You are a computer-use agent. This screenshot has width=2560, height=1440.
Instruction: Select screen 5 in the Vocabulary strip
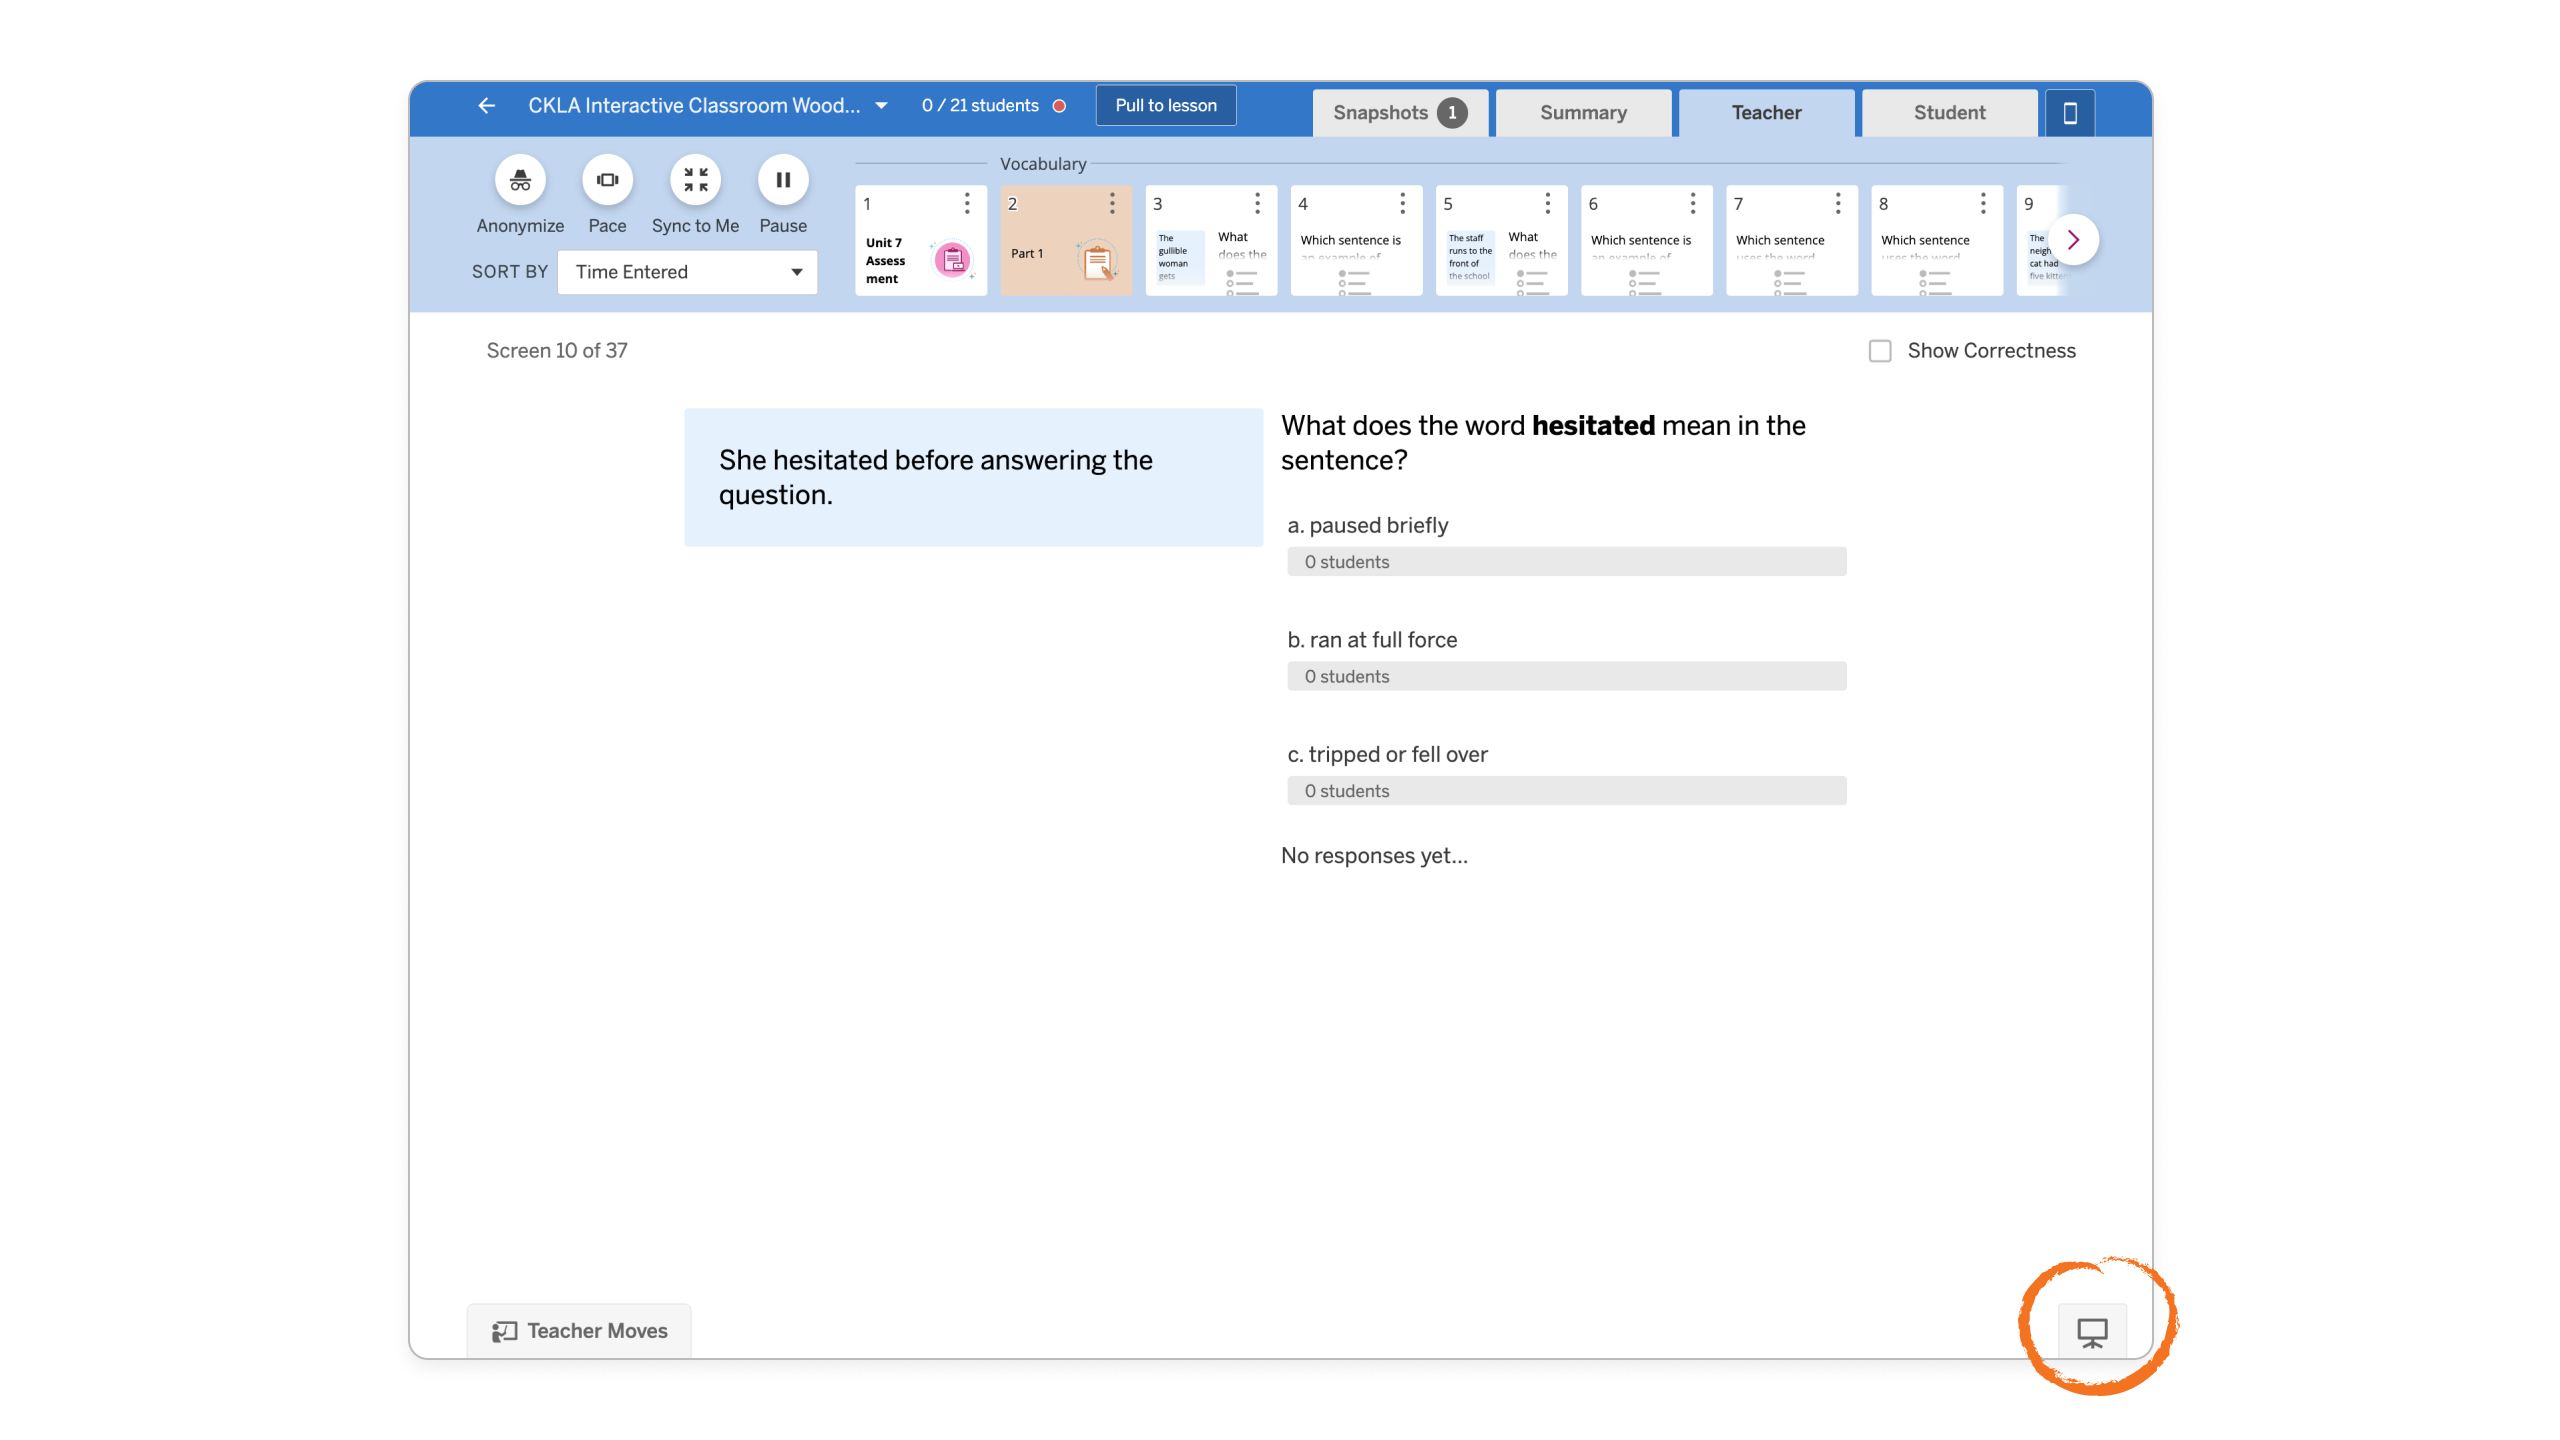(1500, 240)
